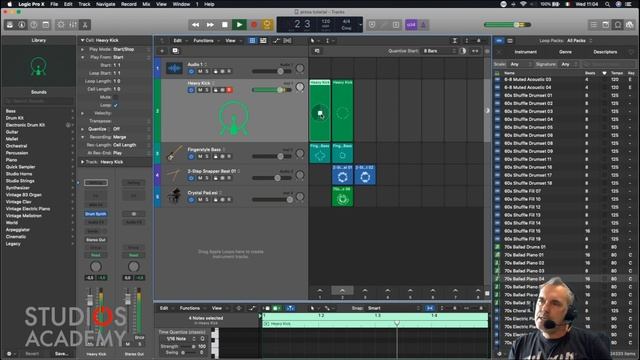The height and width of the screenshot is (360, 640).
Task: Show the Tracks view button
Action: [263, 40]
